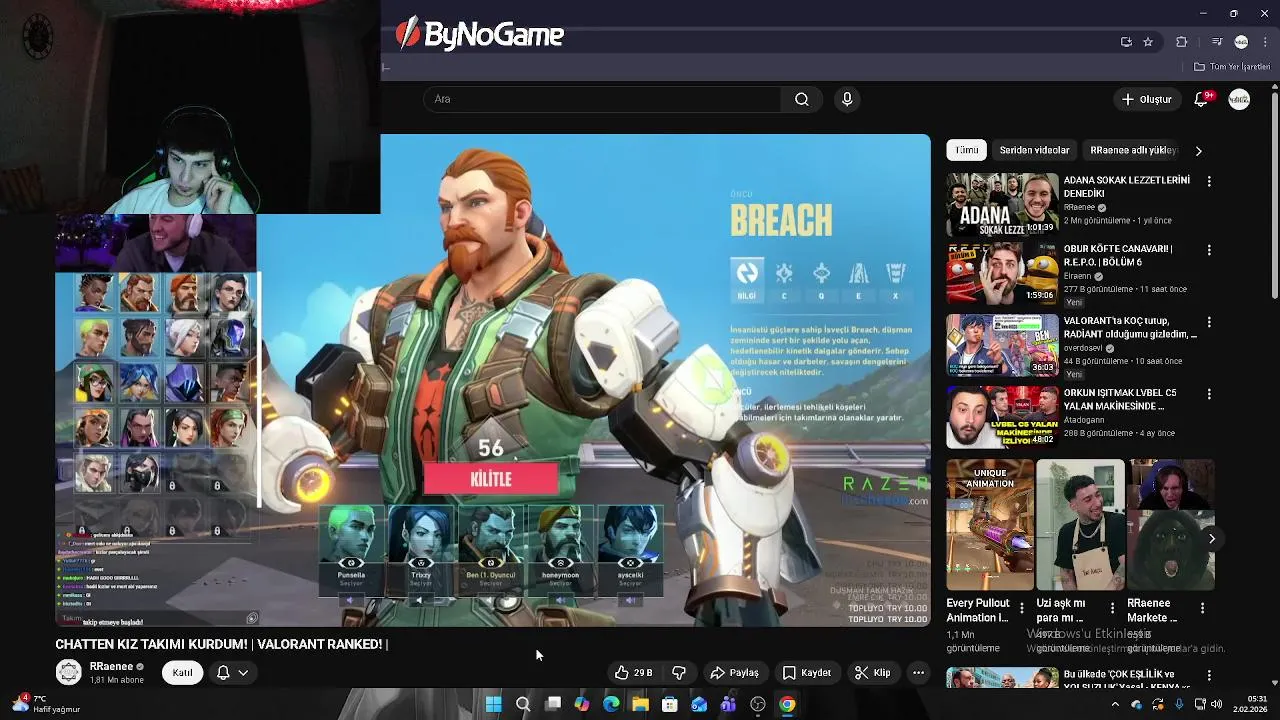Click the Katıl join button
Image resolution: width=1280 pixels, height=720 pixels.
pos(182,673)
